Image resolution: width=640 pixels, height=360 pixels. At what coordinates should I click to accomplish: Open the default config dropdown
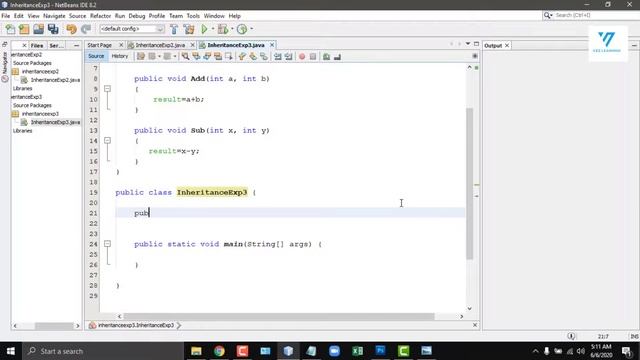(132, 29)
